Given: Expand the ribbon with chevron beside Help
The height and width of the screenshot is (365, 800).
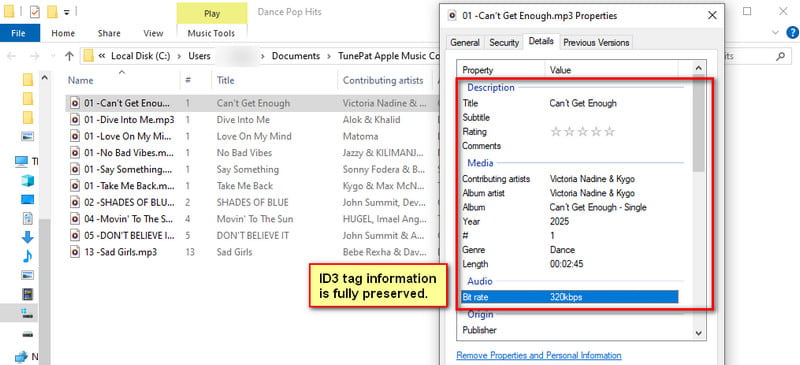Looking at the screenshot, I should (776, 33).
